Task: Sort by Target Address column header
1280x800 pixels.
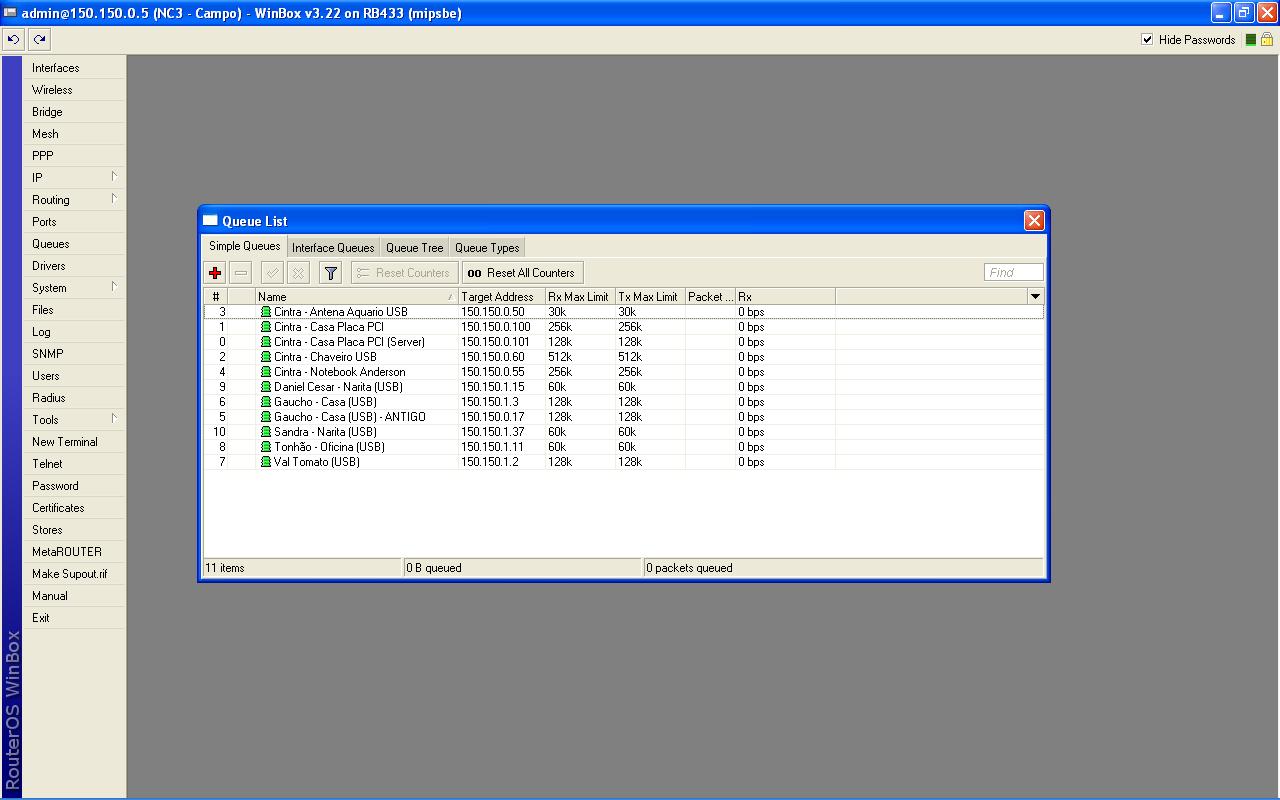Action: coord(502,296)
